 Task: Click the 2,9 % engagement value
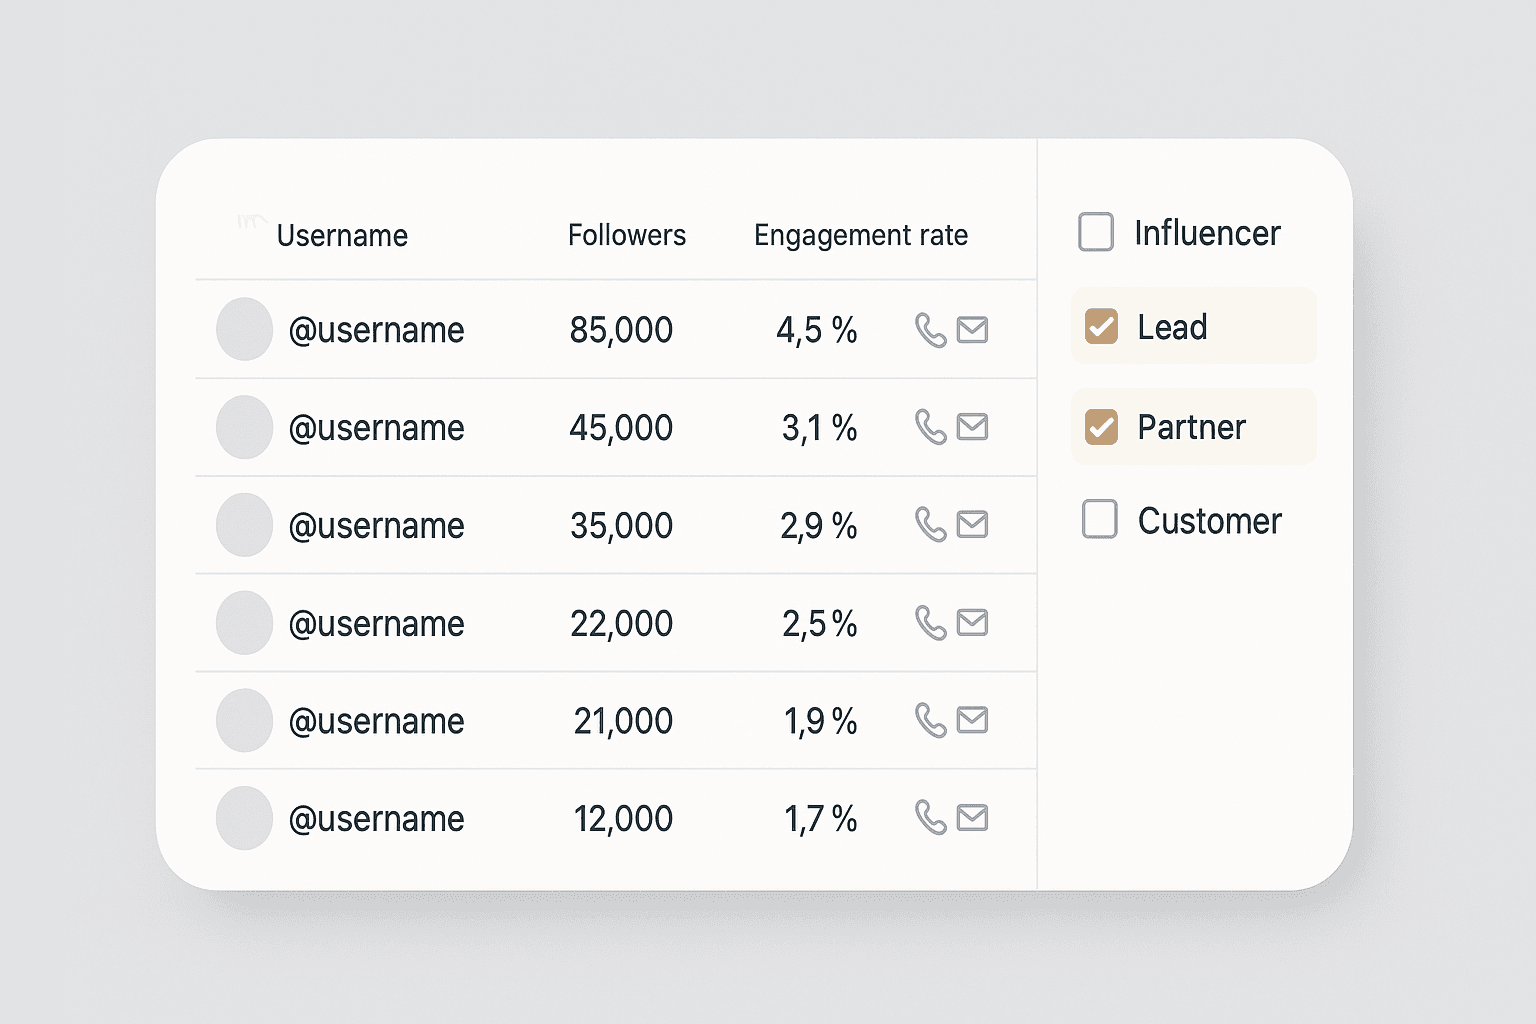[x=819, y=526]
